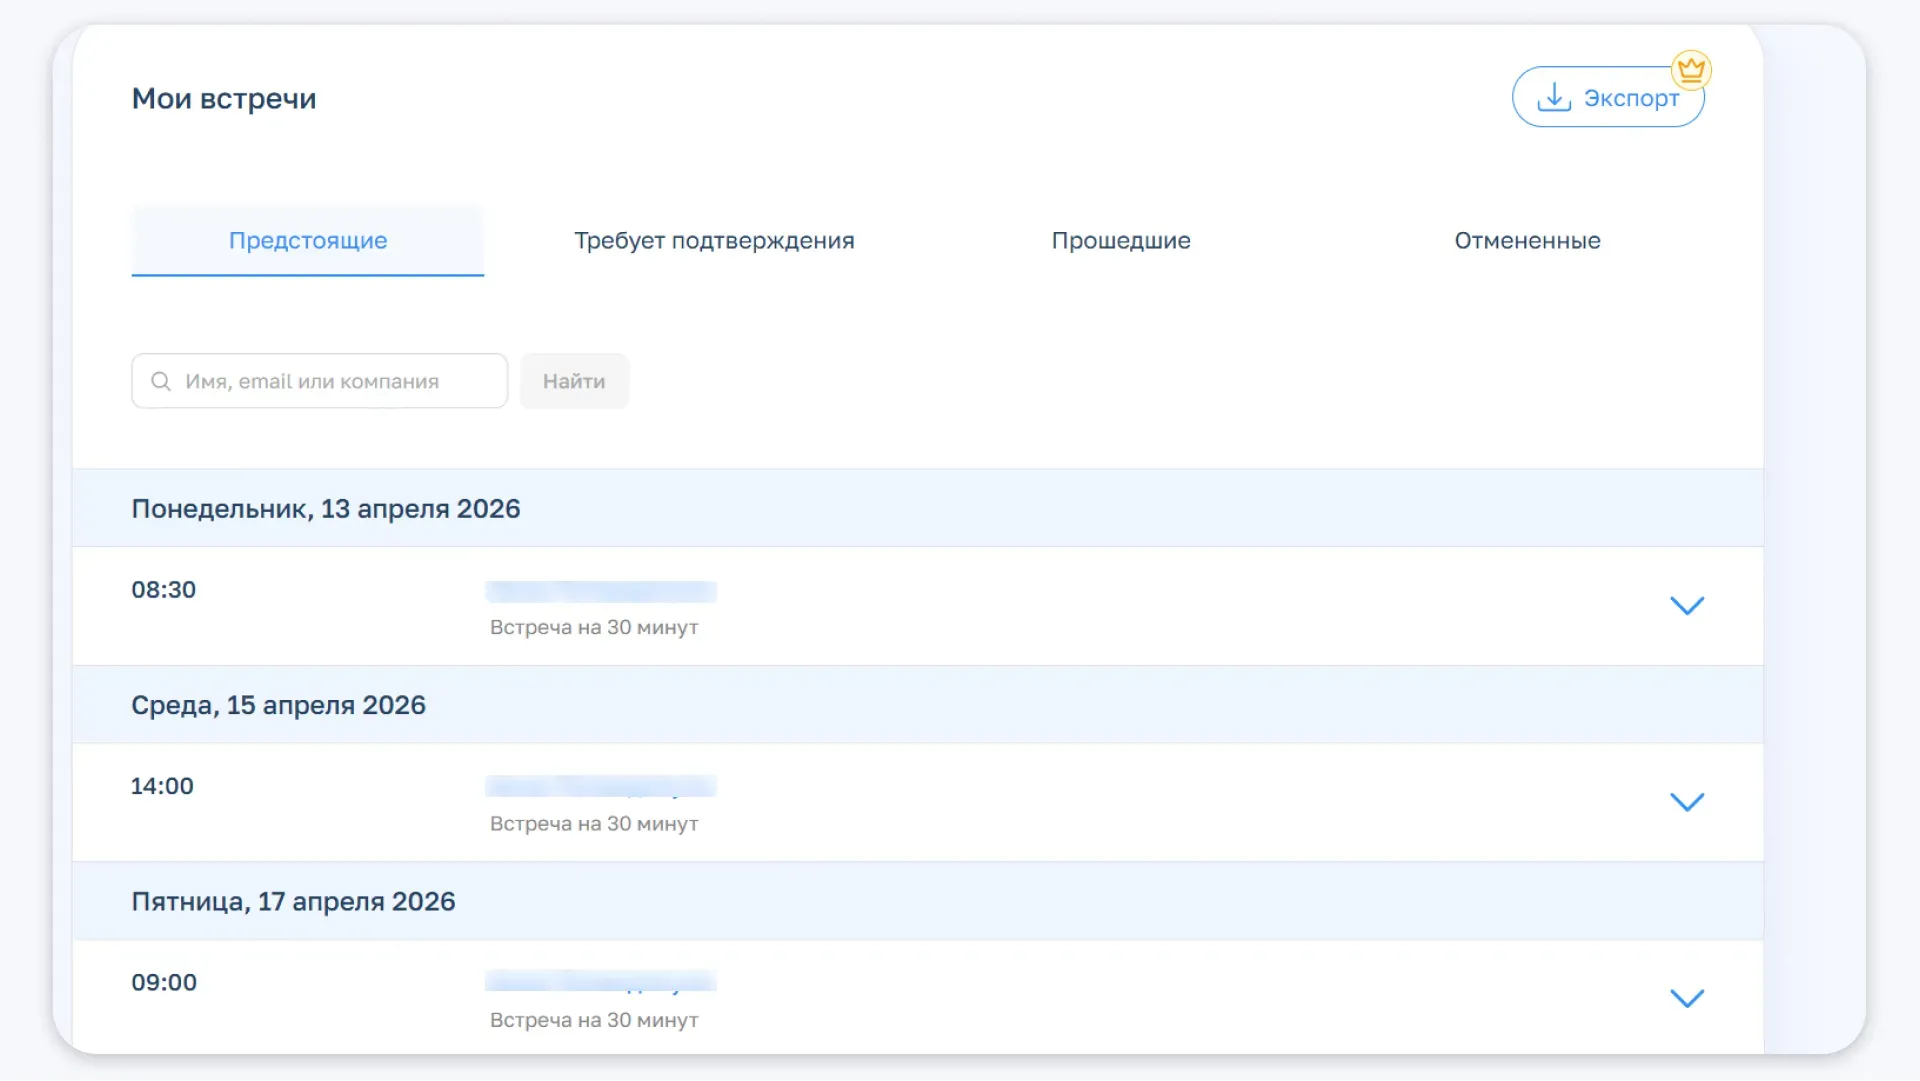This screenshot has height=1081, width=1920.
Task: Click the magnifier icon in search box
Action: pyautogui.click(x=161, y=381)
